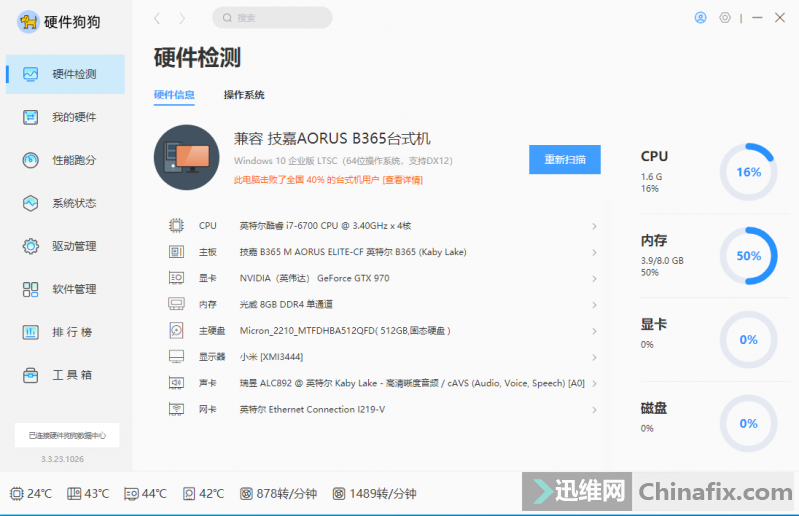Click the disk temperature 42℃ icon
The image size is (799, 516).
(x=189, y=494)
